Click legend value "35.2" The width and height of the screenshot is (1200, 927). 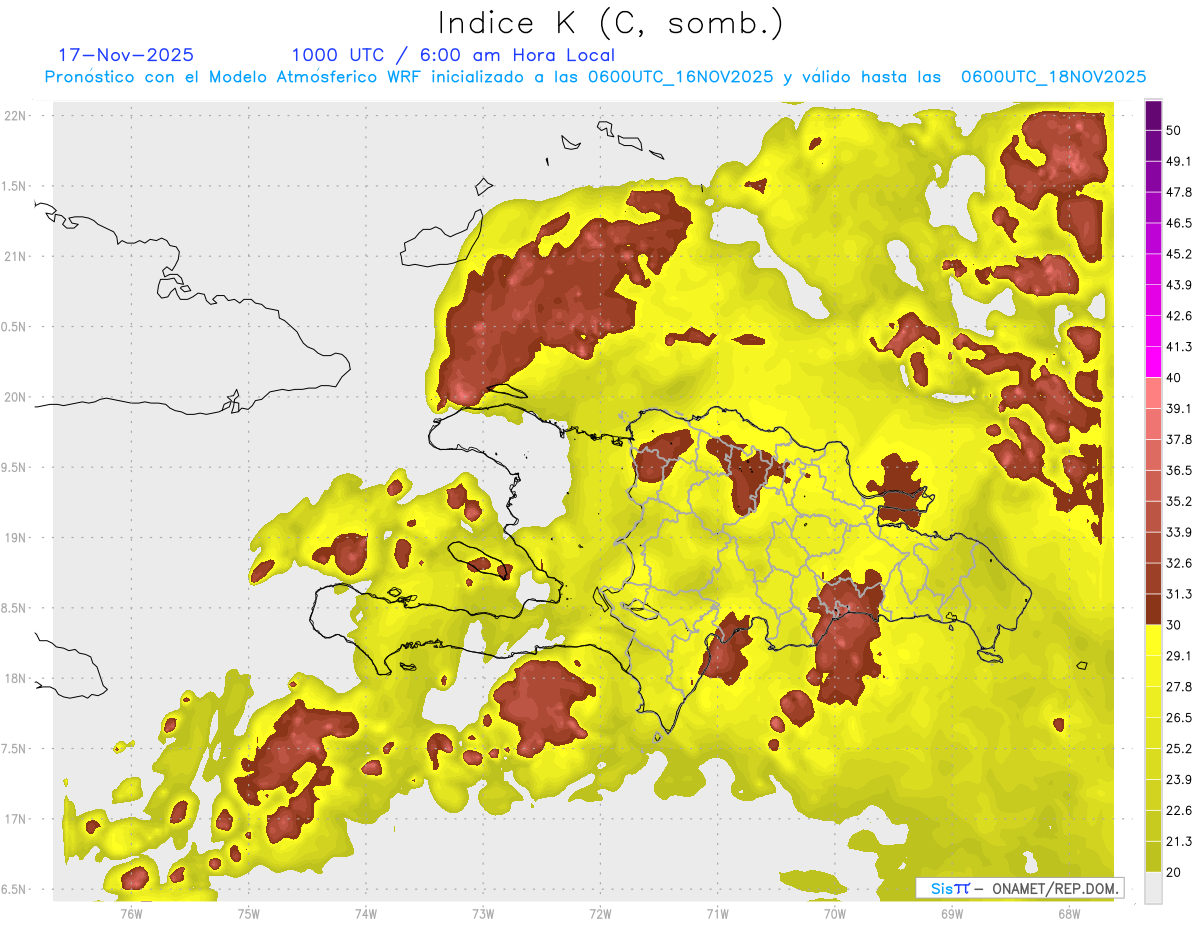pos(1179,501)
